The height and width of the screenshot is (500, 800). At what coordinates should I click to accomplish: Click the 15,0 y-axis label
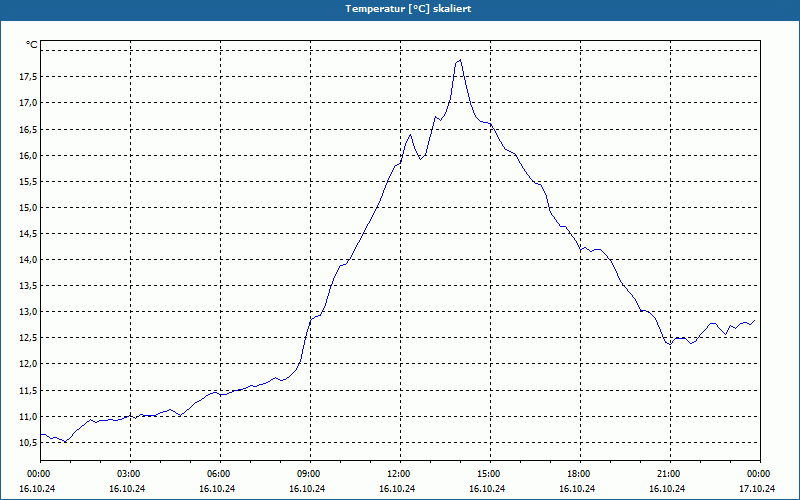[x=27, y=208]
